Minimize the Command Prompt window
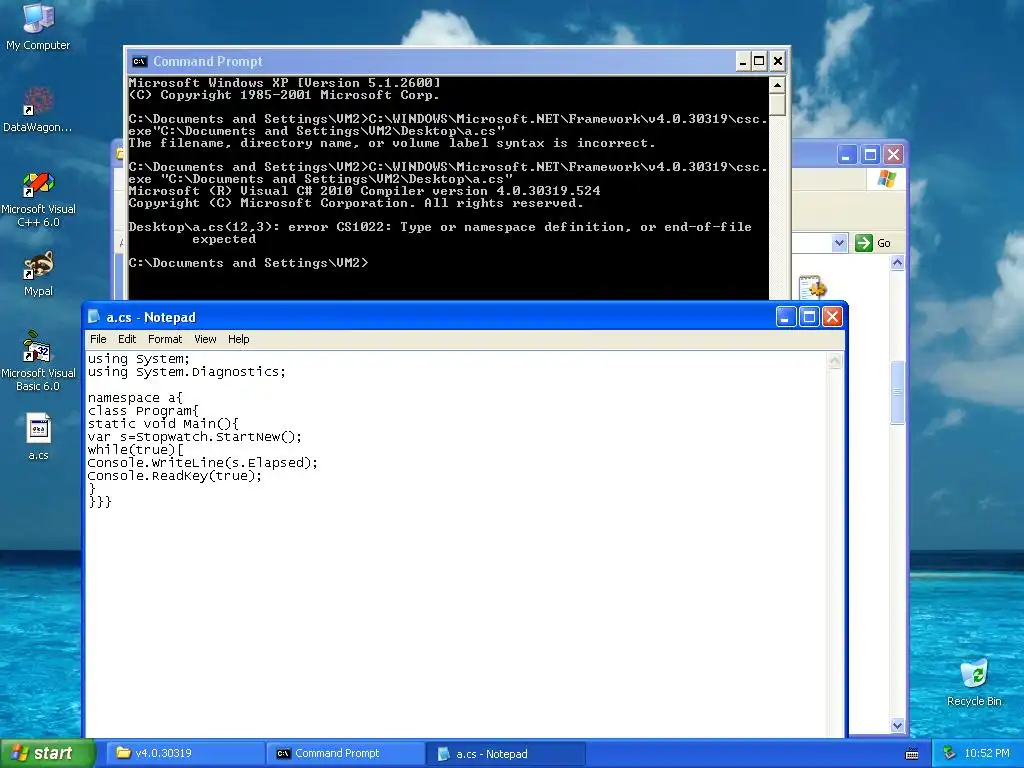Viewport: 1024px width, 768px height. [743, 61]
